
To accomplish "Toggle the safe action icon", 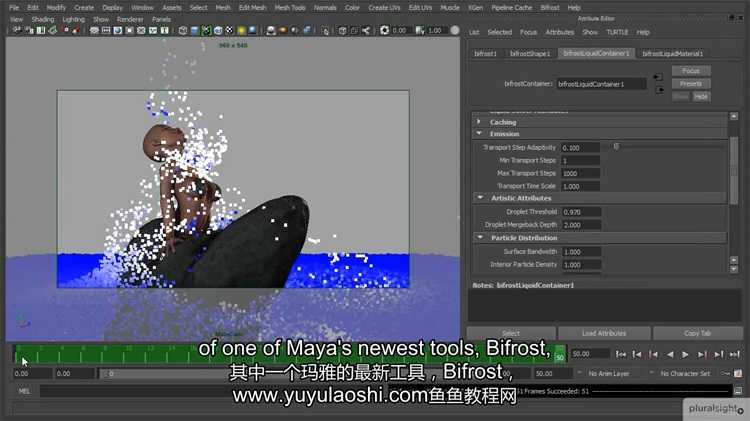I will click(153, 31).
